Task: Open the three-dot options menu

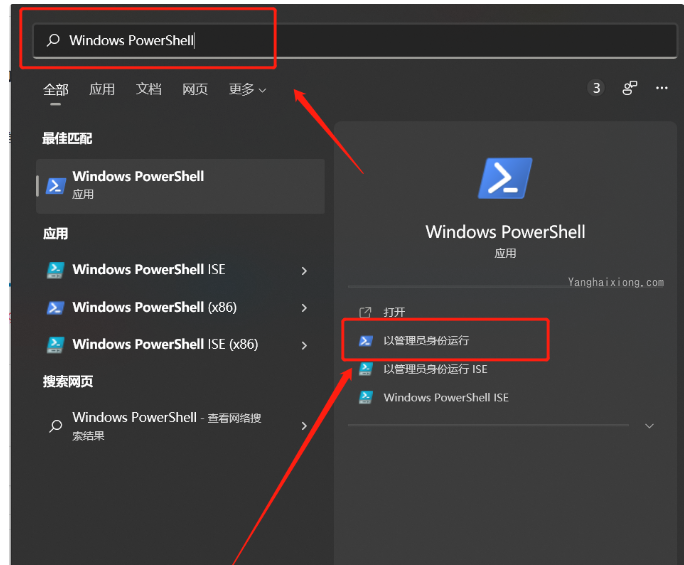Action: (661, 88)
